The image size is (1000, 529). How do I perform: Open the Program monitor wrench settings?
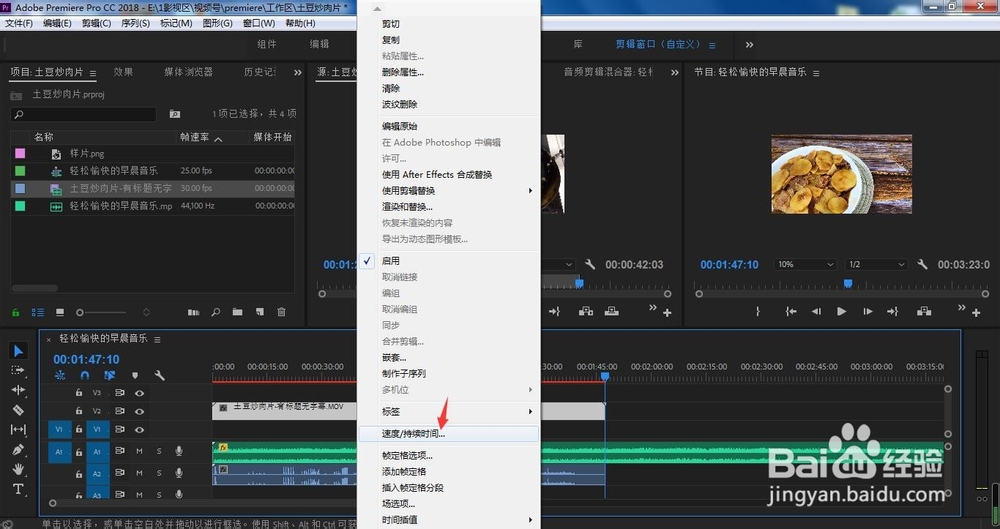pos(922,264)
